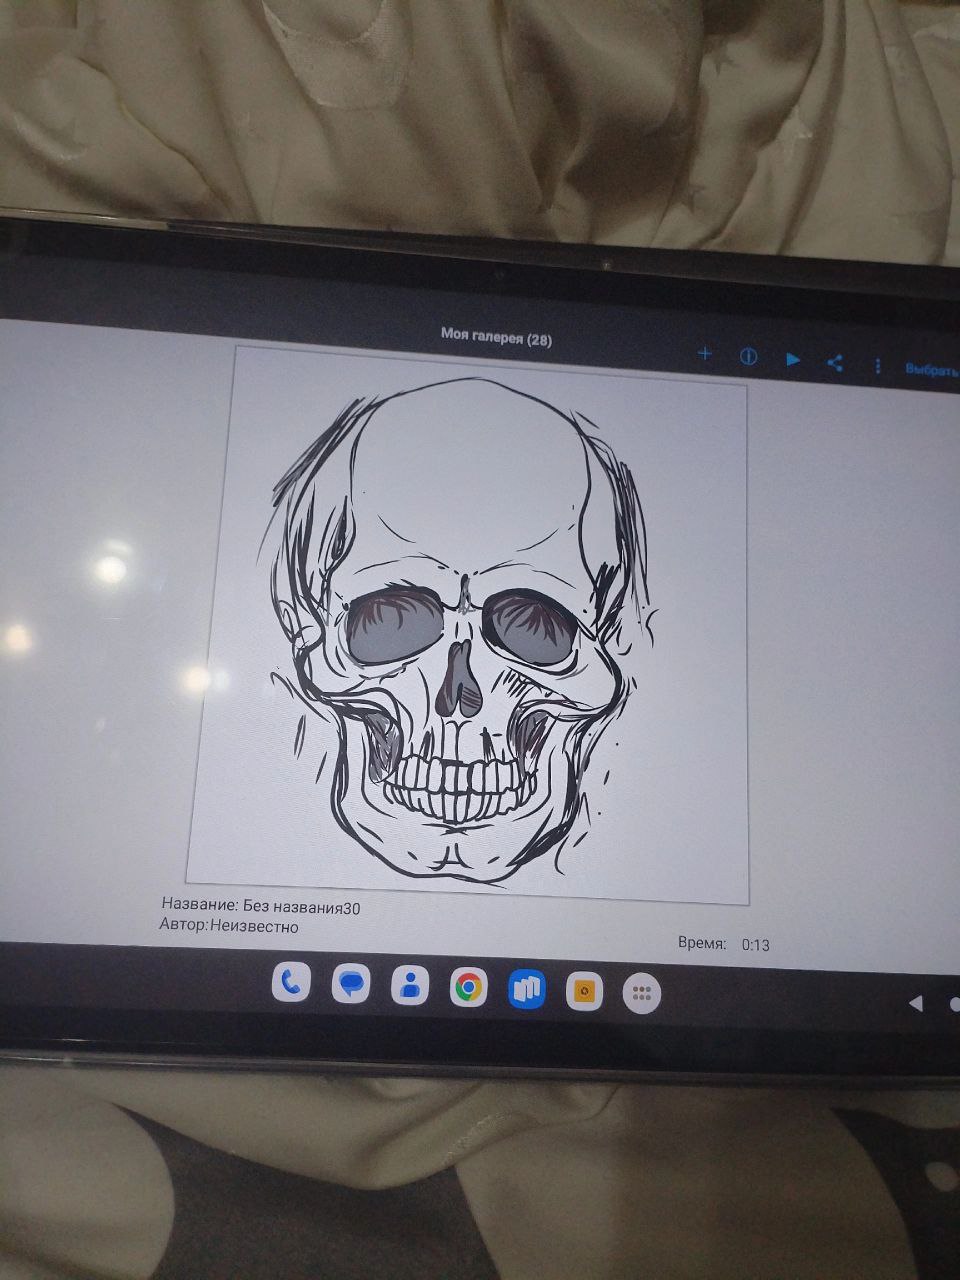Open Google Chrome from the dock
Screen dimensions: 960x1280
click(x=467, y=989)
